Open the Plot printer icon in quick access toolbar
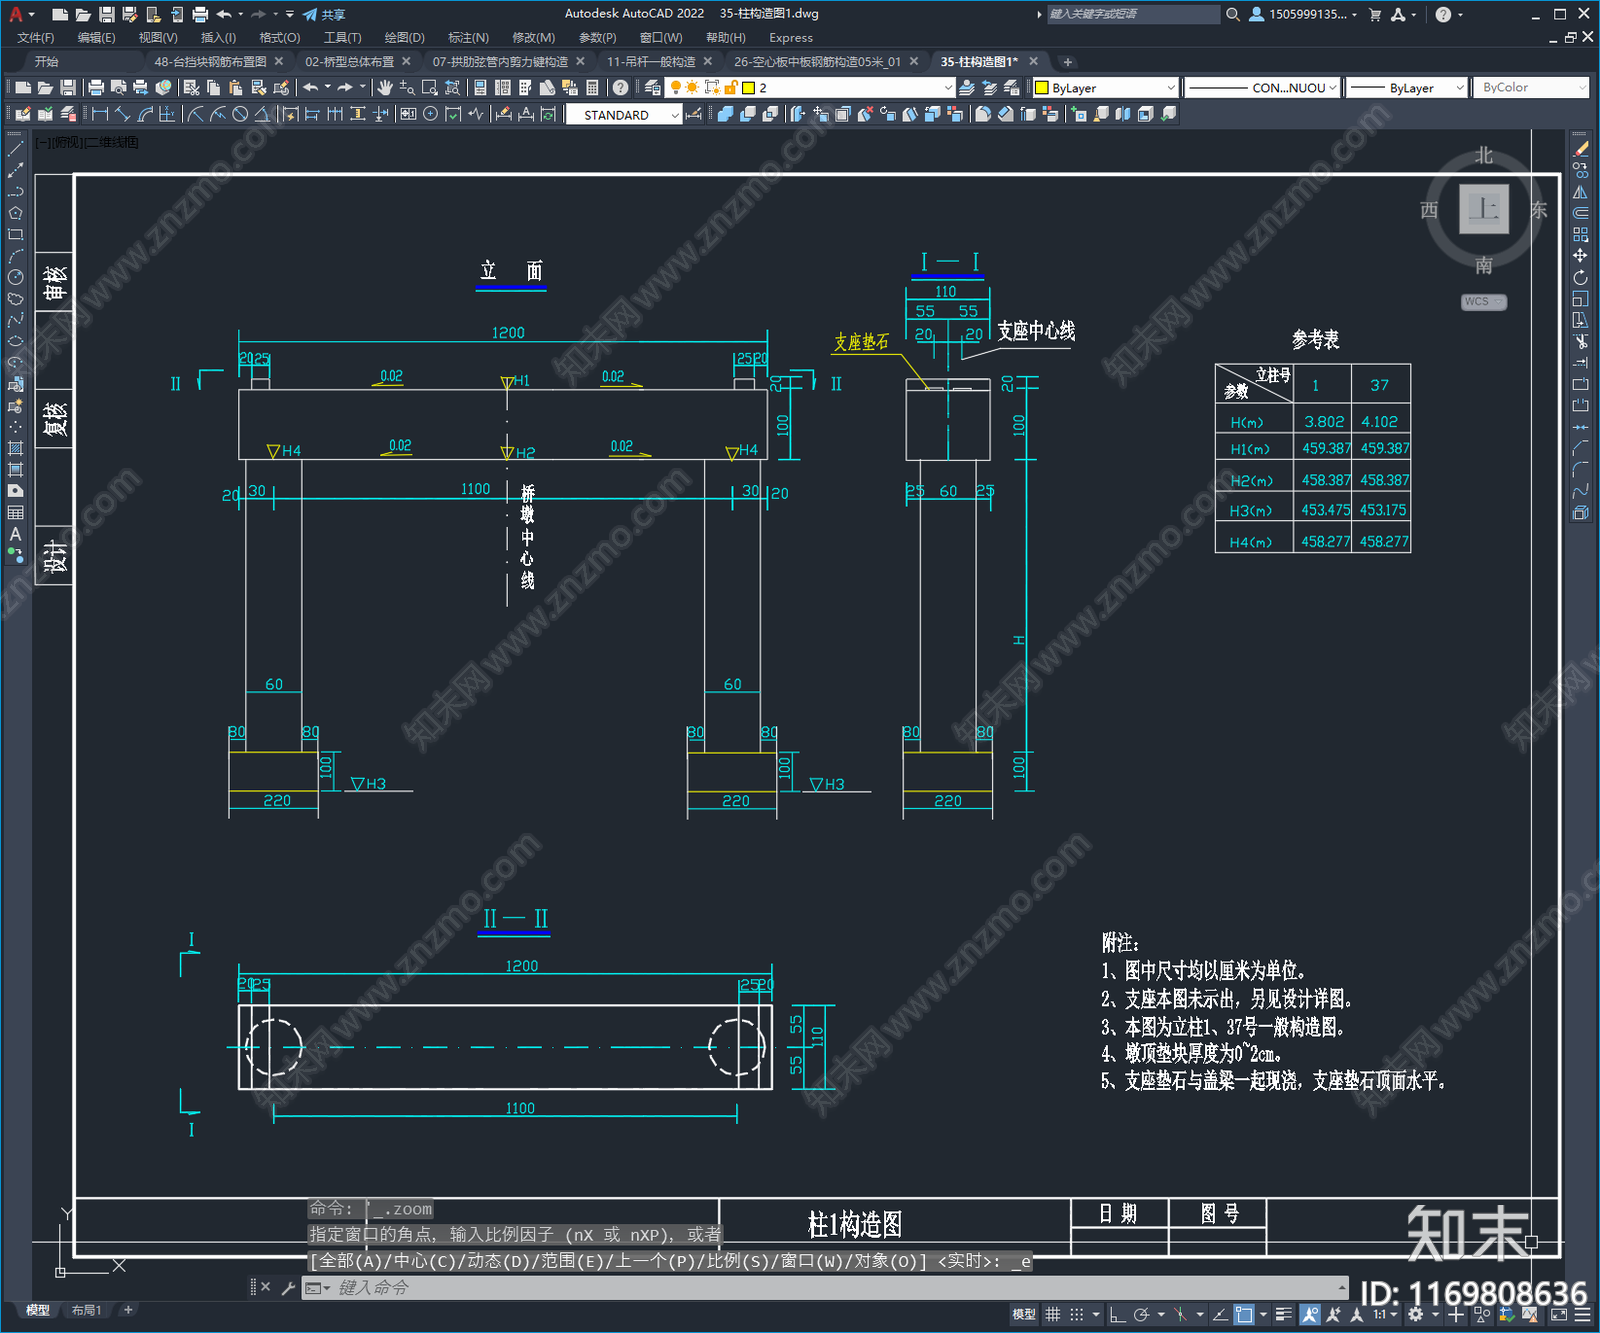This screenshot has height=1333, width=1600. 200,14
